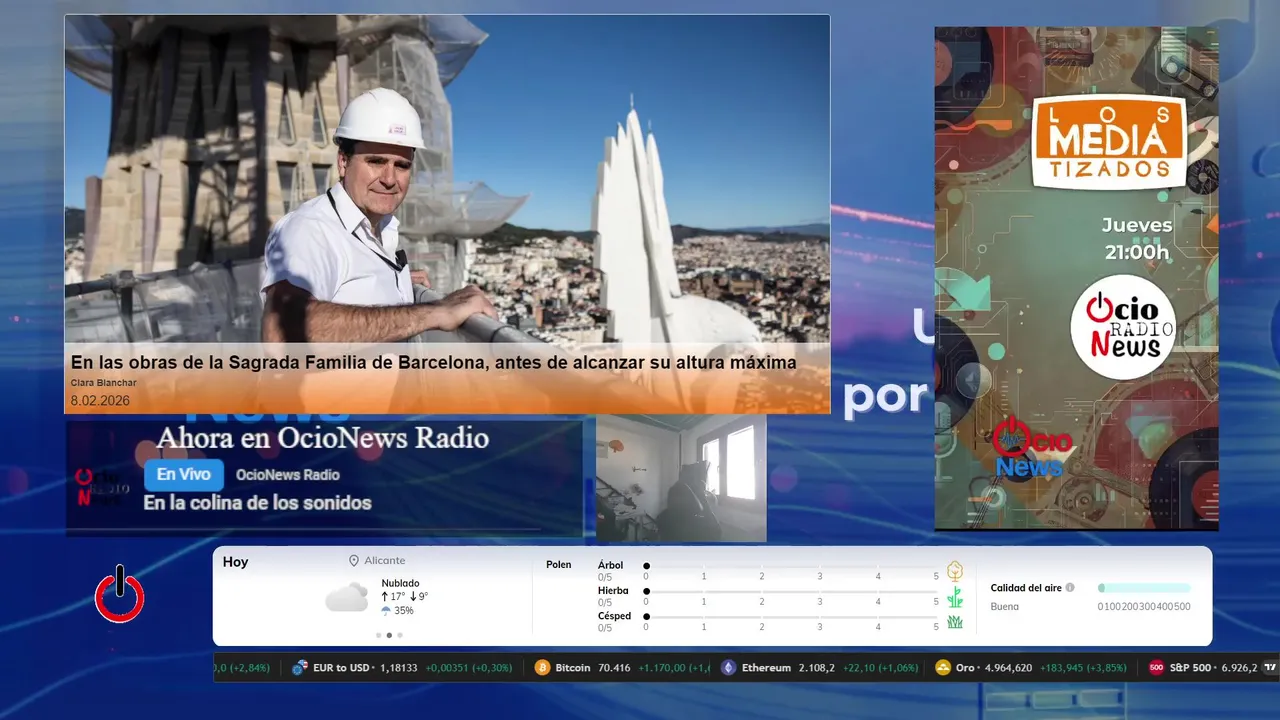Click the Alicante location pin icon
Screen dimensions: 1280x720
click(354, 561)
